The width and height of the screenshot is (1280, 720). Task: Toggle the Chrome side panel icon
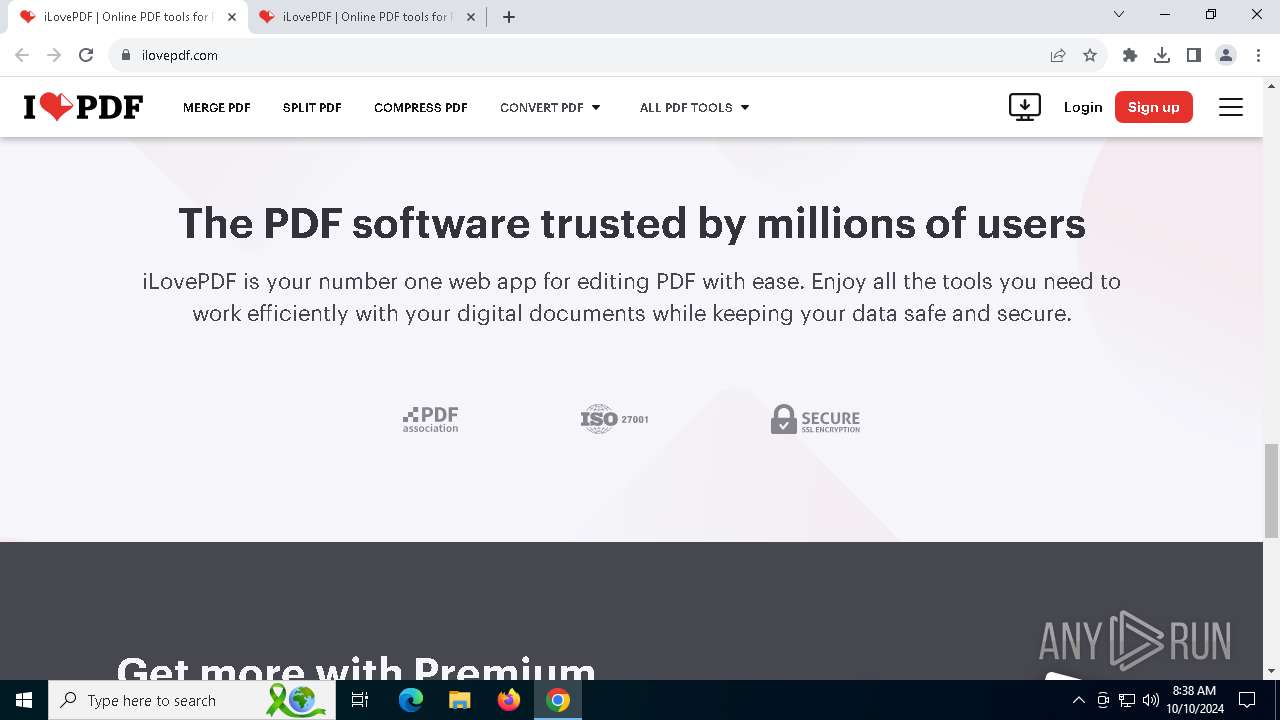(1194, 55)
